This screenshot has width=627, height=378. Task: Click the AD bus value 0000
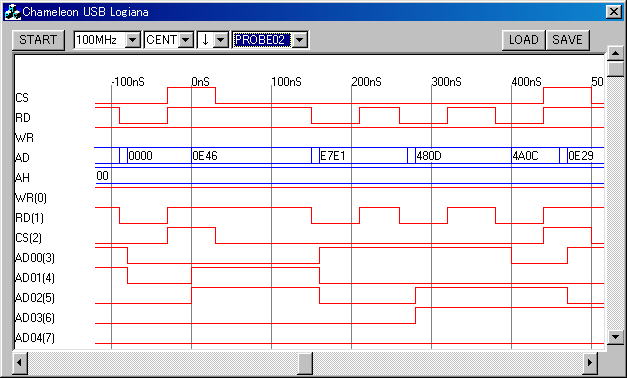pos(140,156)
